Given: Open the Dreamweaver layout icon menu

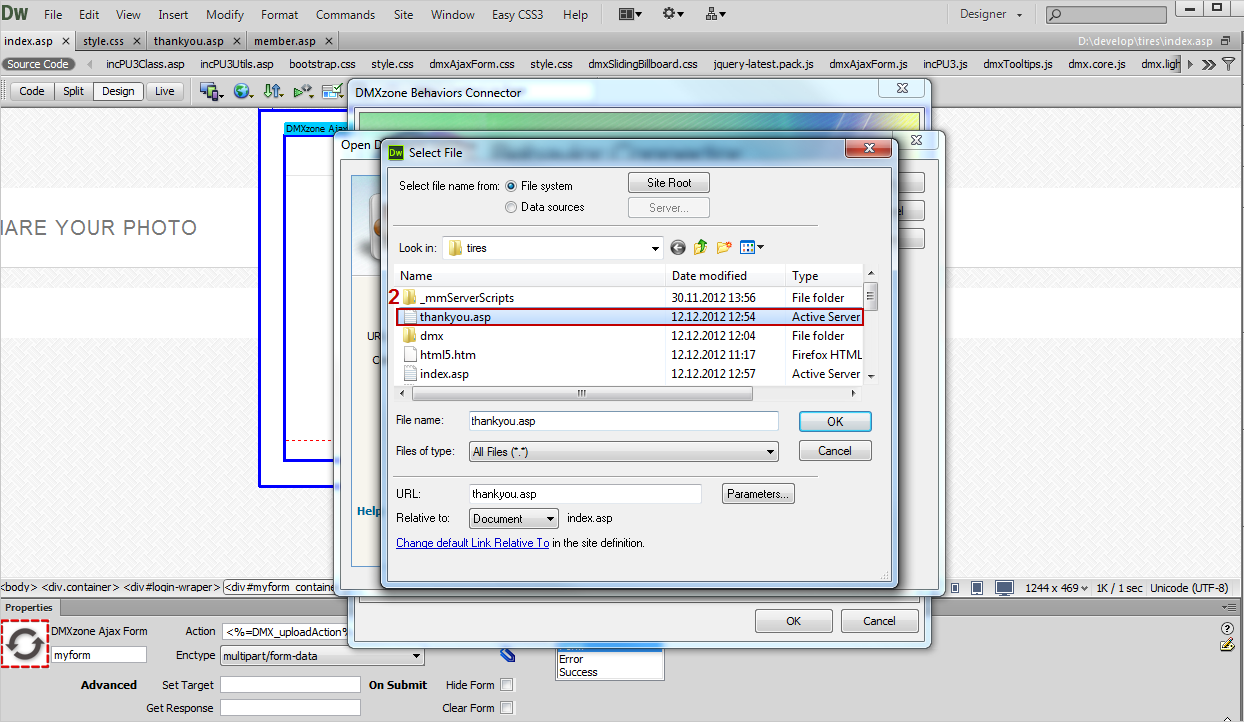Looking at the screenshot, I should (x=629, y=14).
